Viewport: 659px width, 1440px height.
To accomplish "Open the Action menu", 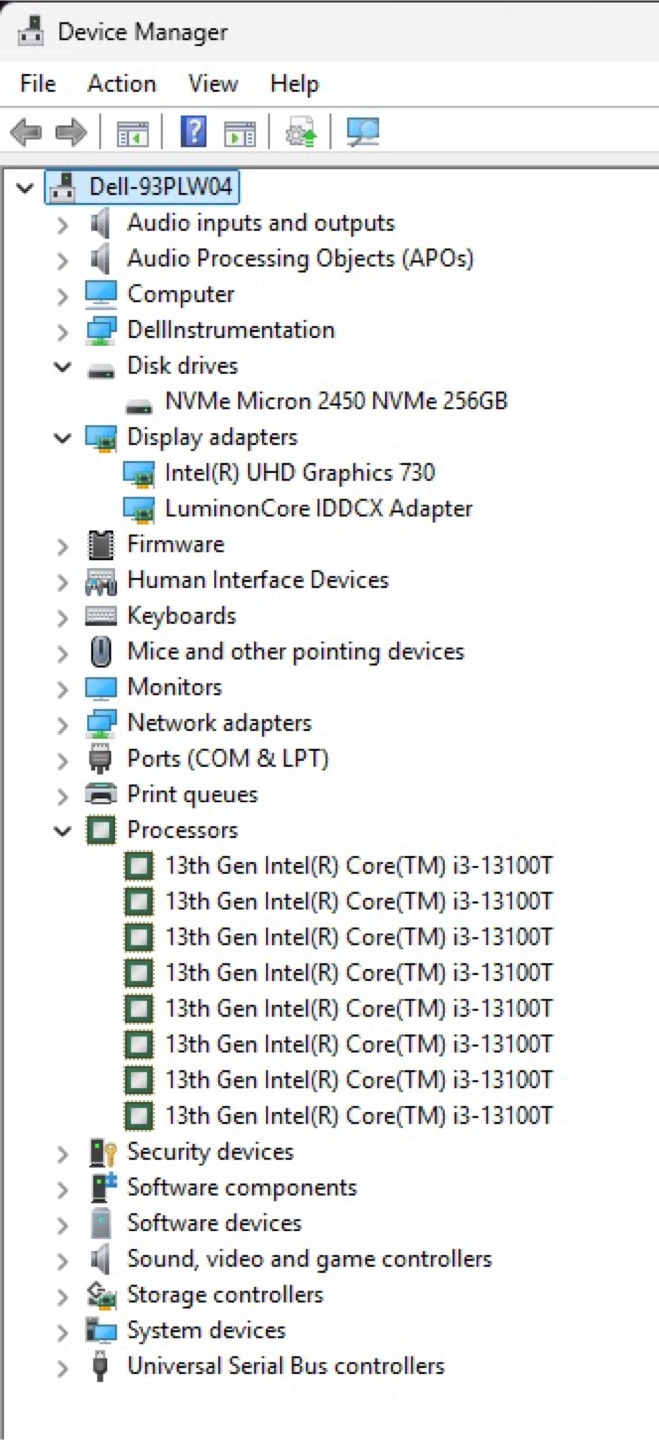I will (x=122, y=84).
